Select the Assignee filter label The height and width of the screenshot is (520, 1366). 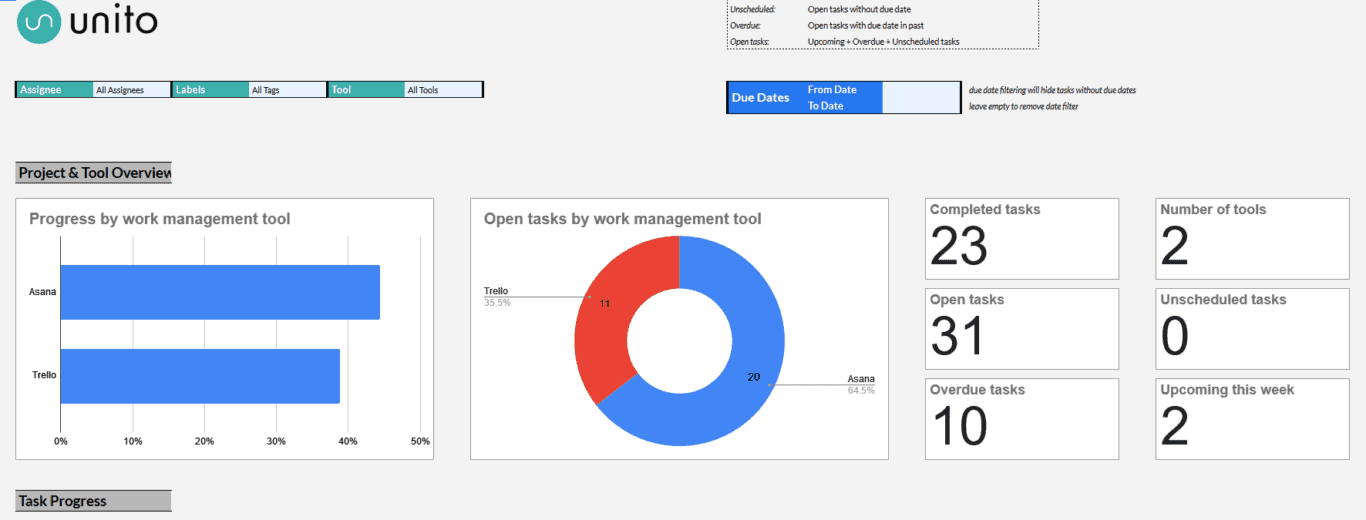pos(55,90)
